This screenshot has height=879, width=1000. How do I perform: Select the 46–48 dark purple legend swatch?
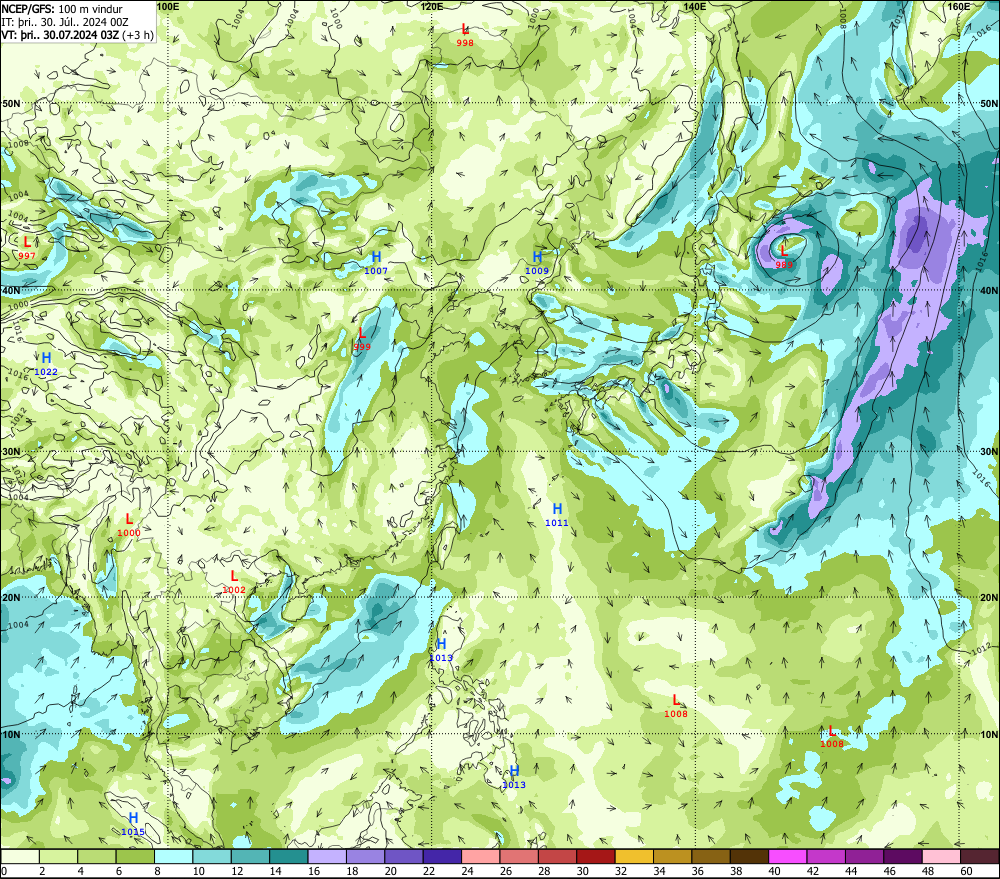pos(902,856)
